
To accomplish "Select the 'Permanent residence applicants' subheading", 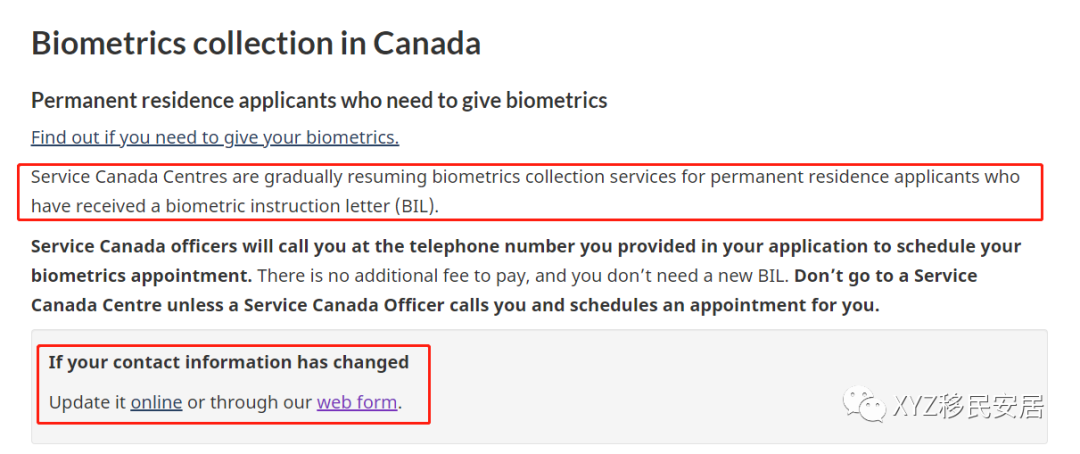I will click(x=319, y=101).
